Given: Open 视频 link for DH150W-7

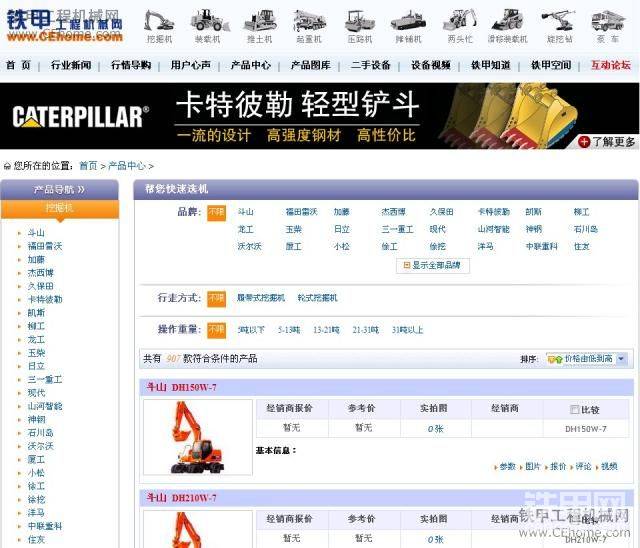Looking at the screenshot, I should click(609, 466).
